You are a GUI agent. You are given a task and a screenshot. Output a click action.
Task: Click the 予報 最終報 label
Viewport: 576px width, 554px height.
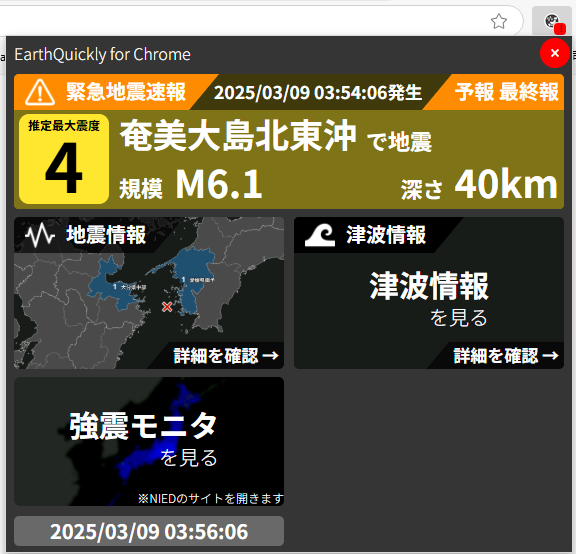(507, 92)
